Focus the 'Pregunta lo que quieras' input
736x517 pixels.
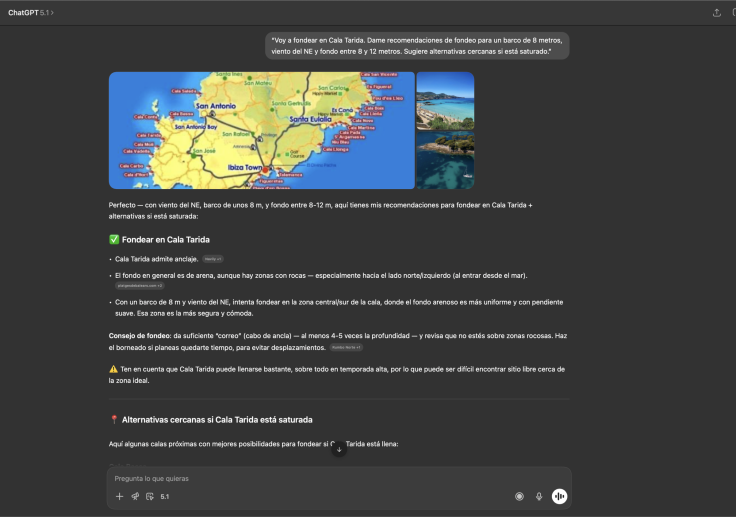point(300,478)
